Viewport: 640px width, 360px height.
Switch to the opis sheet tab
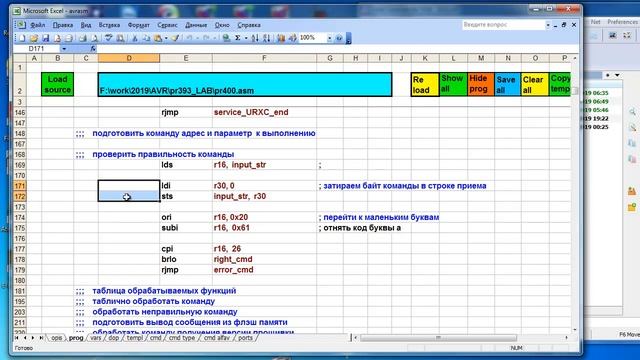click(x=56, y=338)
